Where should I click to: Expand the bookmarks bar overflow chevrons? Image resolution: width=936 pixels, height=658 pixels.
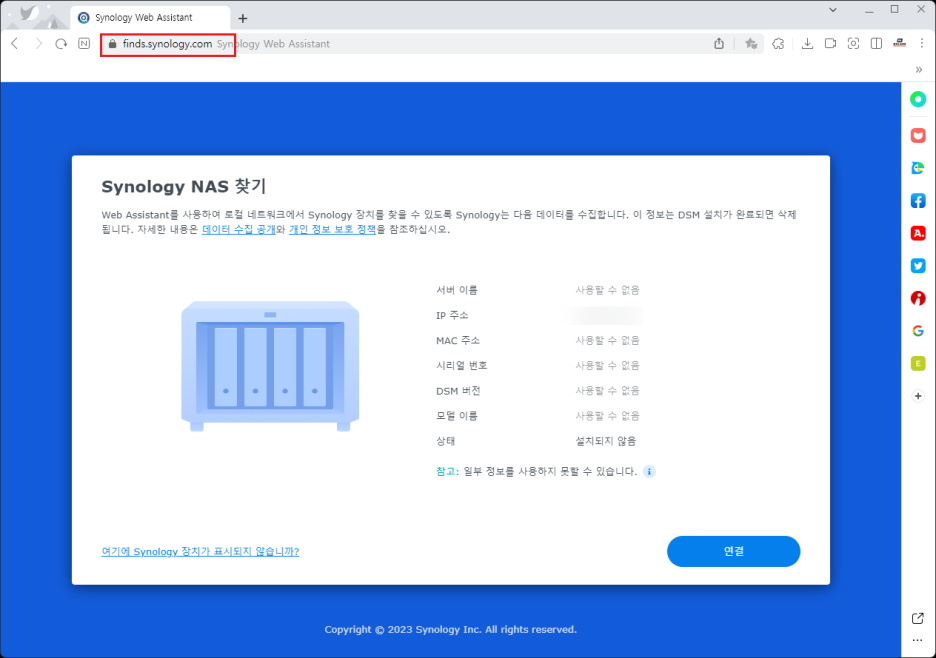[x=919, y=70]
